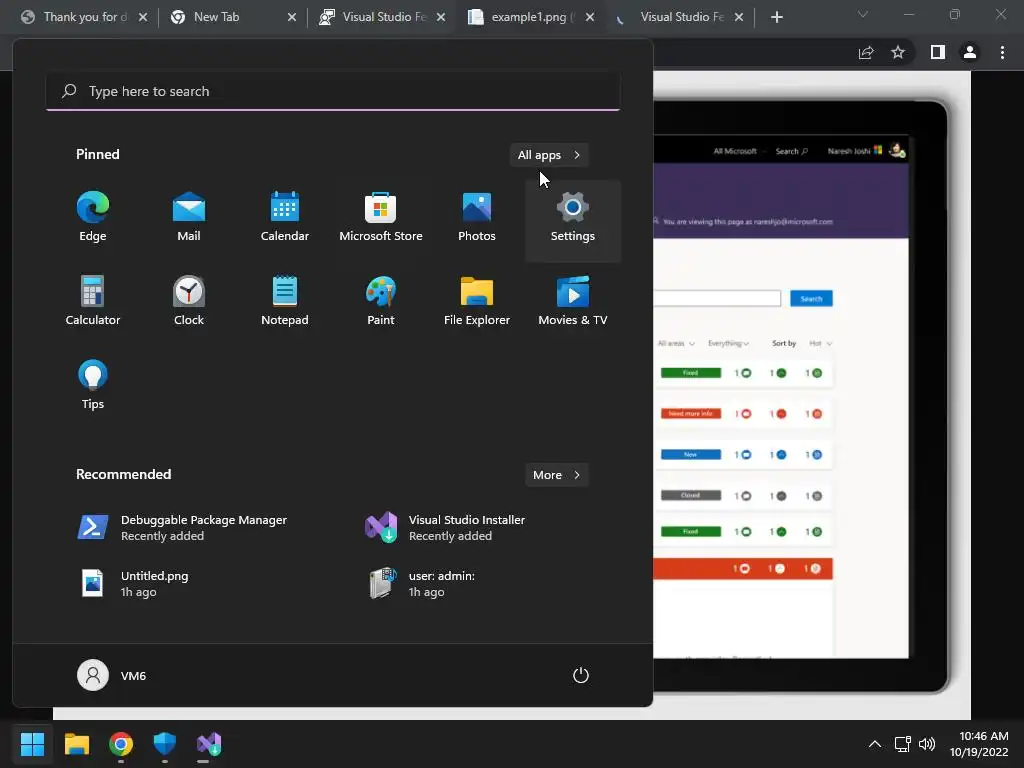Open Chrome tab search dropdown
This screenshot has height=768, width=1024.
coord(863,14)
